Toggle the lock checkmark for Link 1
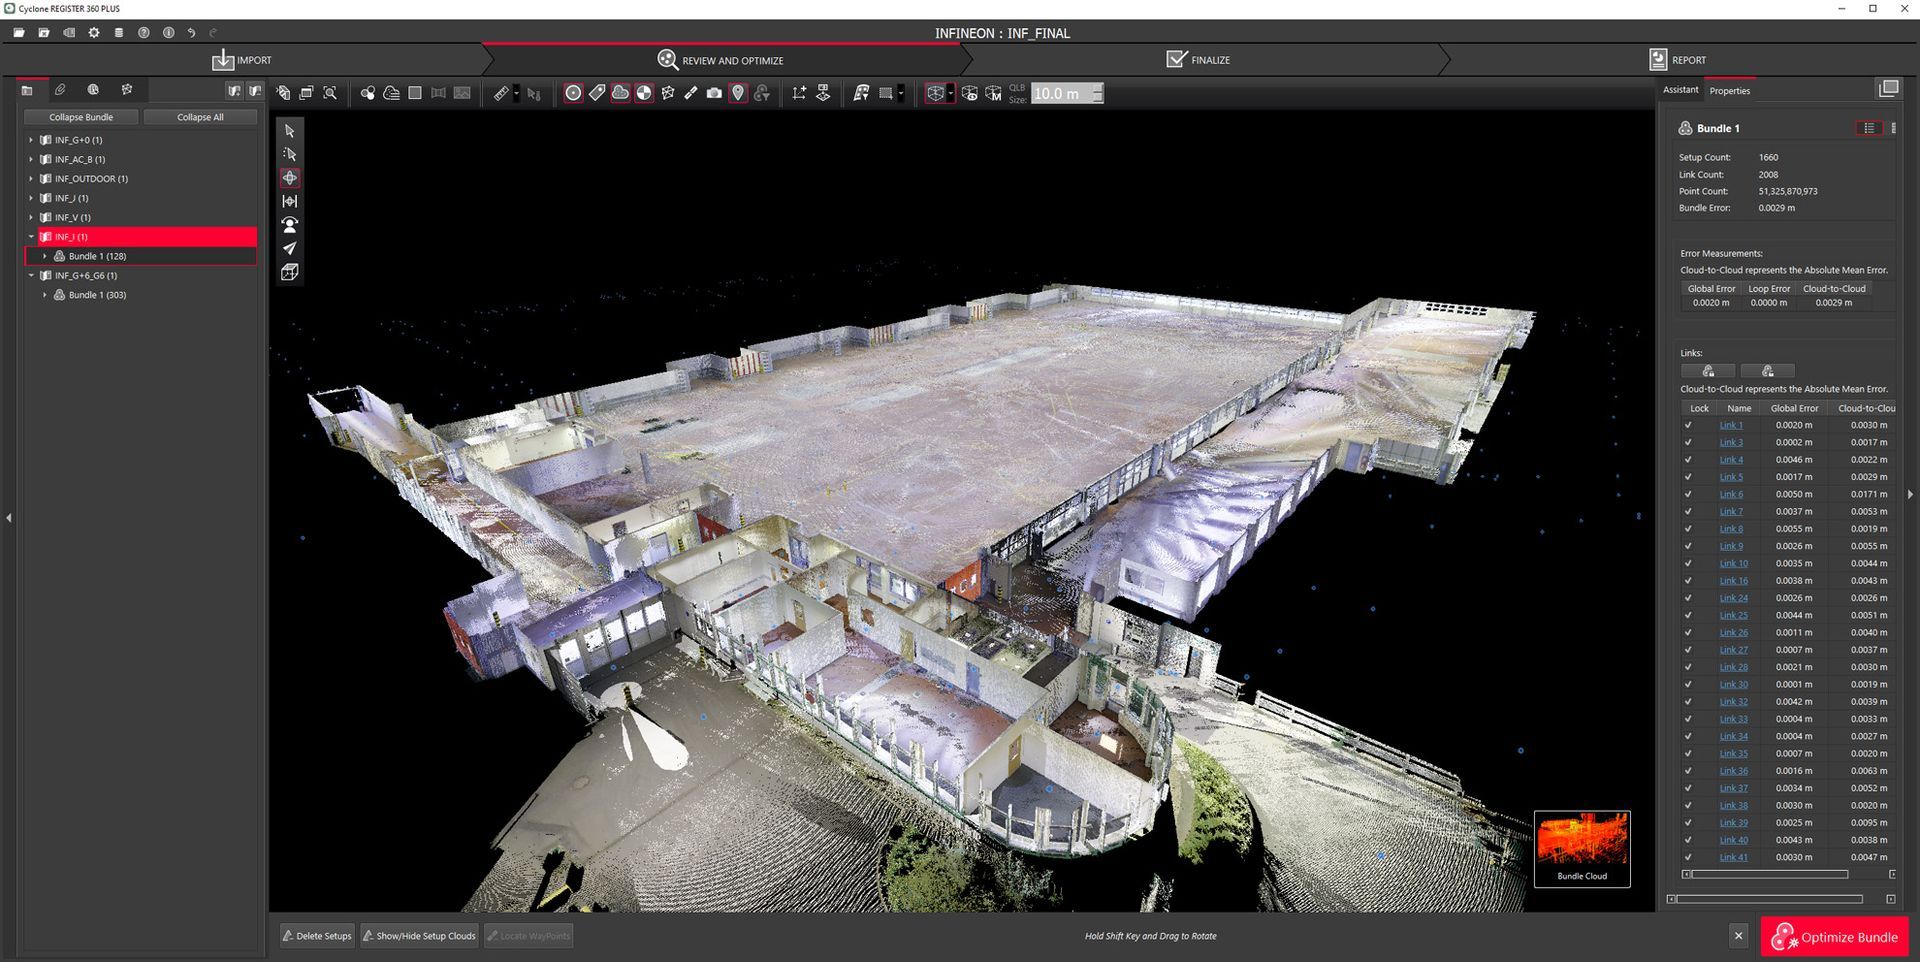 (x=1688, y=425)
